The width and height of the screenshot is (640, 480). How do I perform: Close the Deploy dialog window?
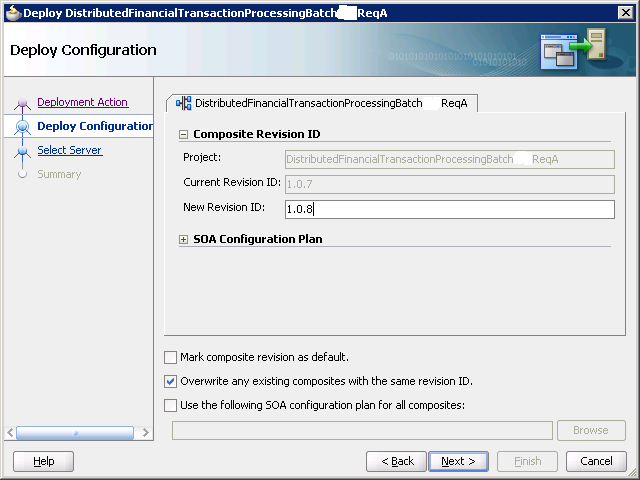(626, 13)
